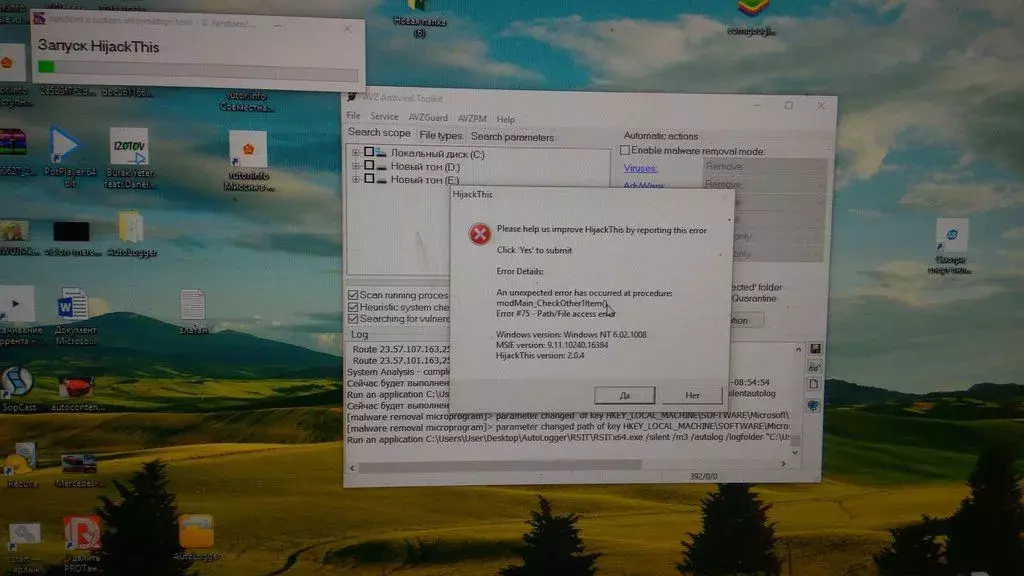1024x576 pixels.
Task: Open the Help menu in AVZ
Action: [x=505, y=120]
